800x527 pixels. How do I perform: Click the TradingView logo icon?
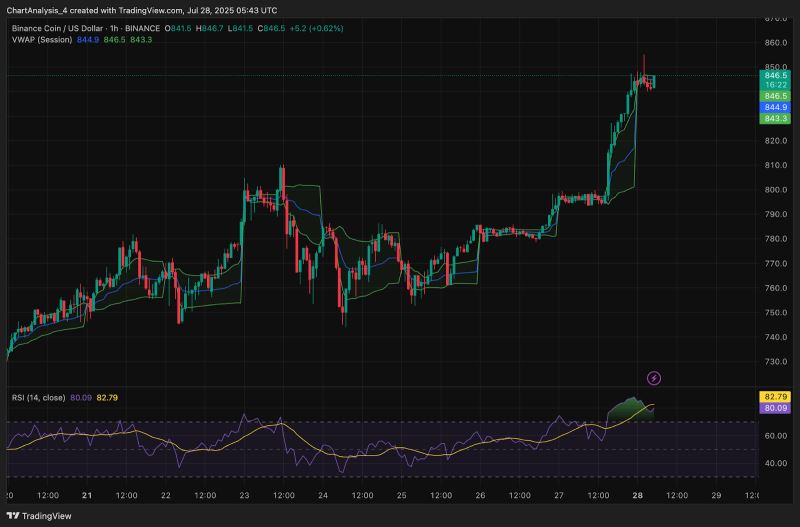click(13, 515)
